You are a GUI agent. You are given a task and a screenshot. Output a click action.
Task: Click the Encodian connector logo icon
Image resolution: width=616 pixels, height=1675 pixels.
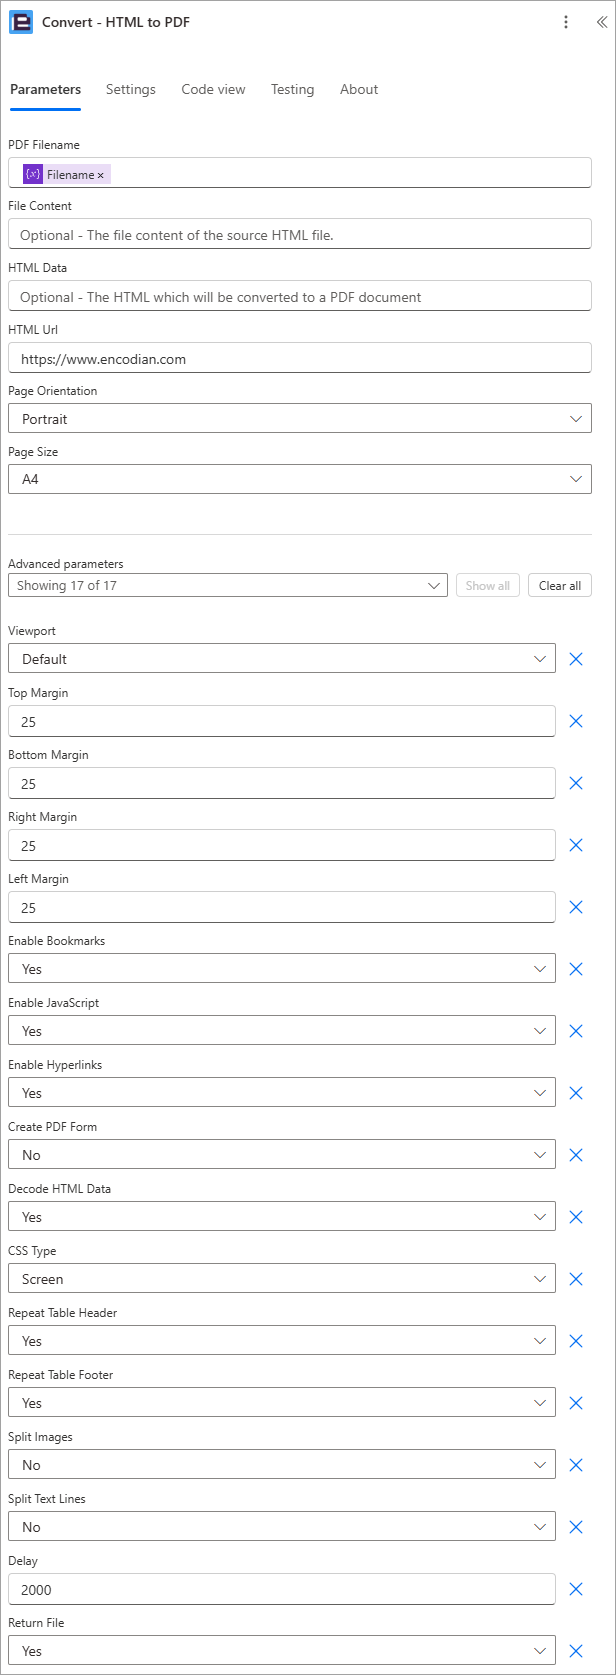coord(21,22)
